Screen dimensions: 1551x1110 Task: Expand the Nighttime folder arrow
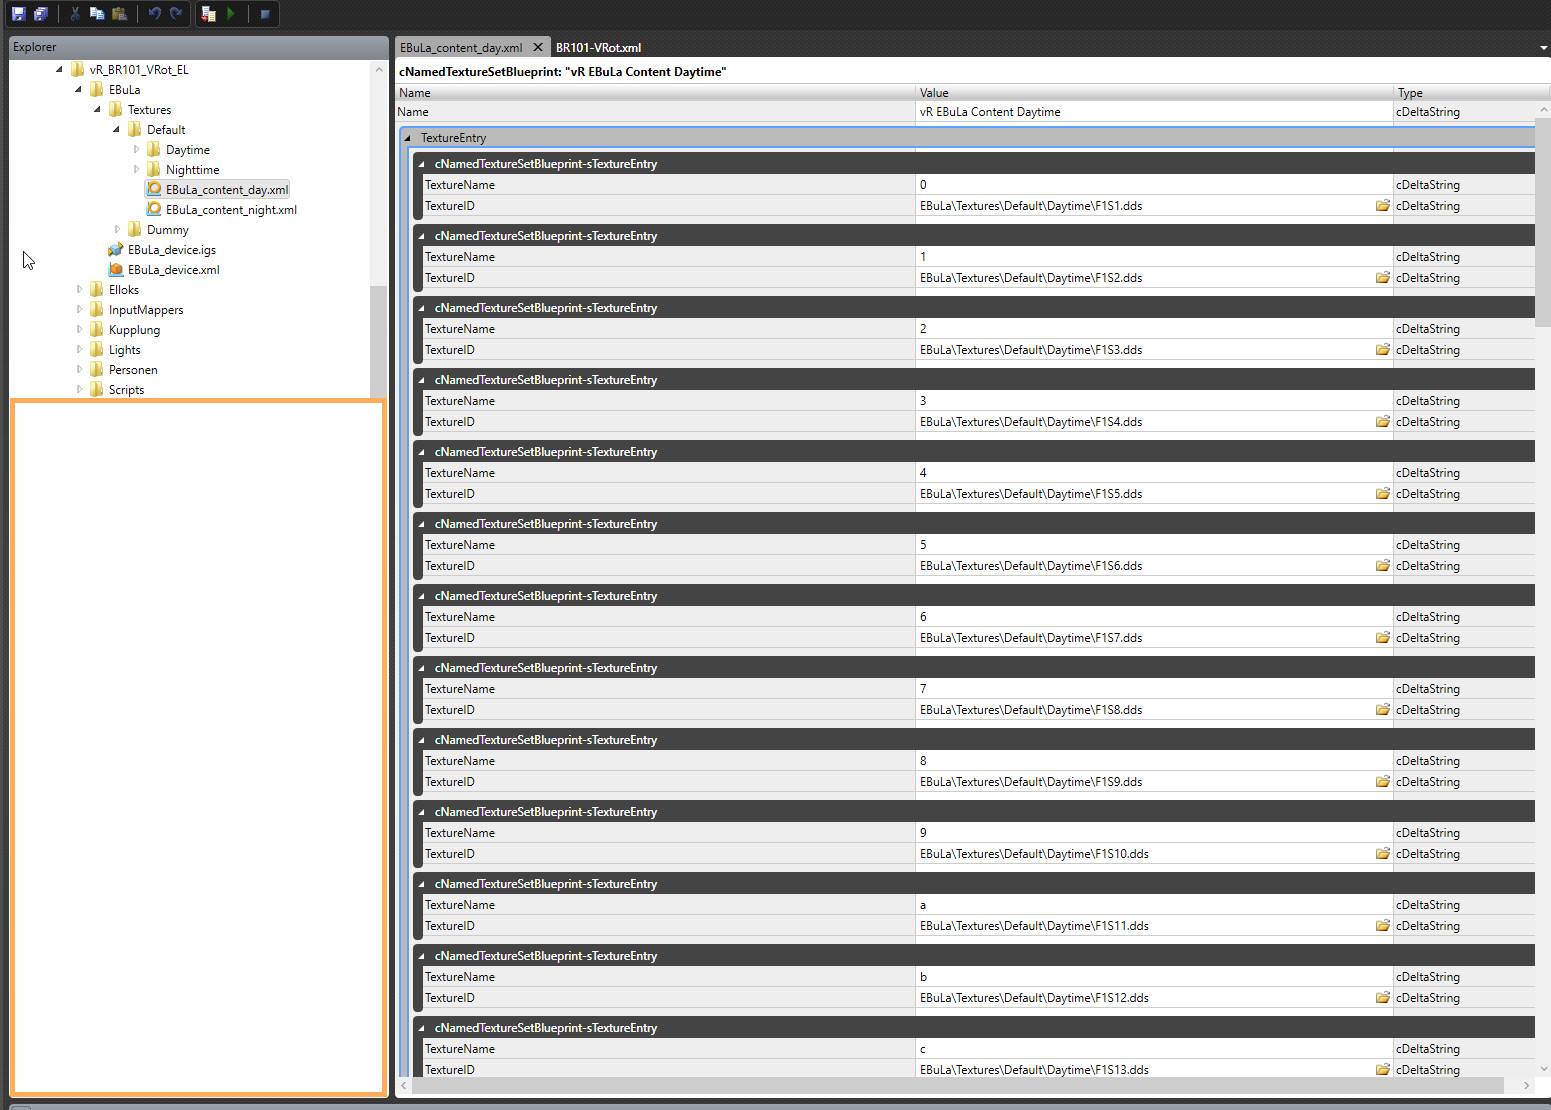tap(136, 170)
